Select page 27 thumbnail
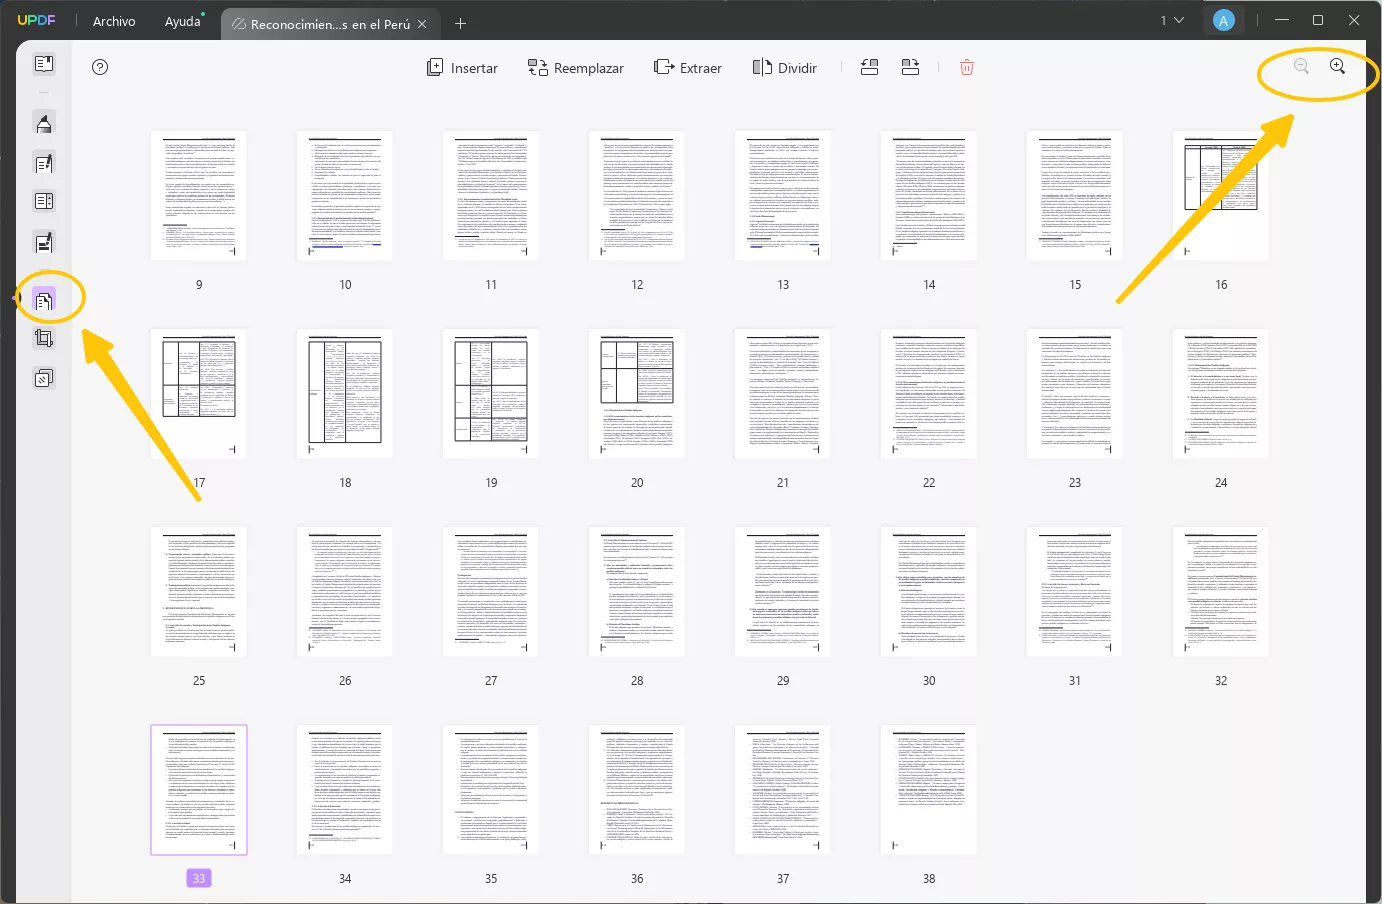This screenshot has width=1382, height=904. point(491,592)
